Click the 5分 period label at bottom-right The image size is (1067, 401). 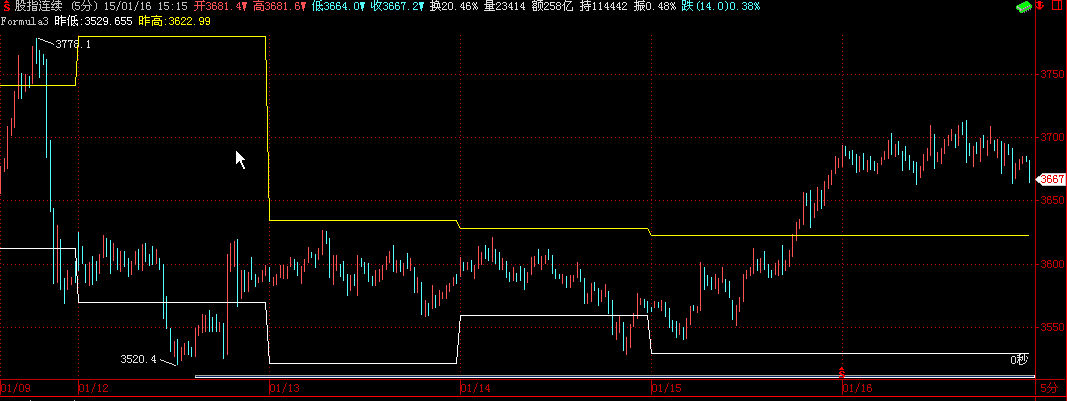click(x=1047, y=387)
